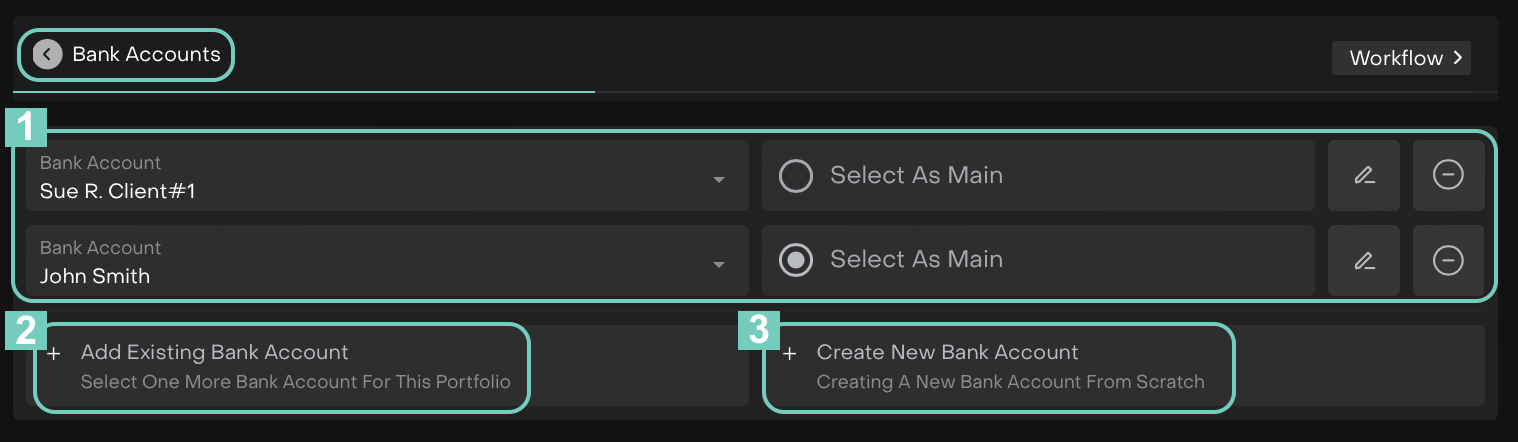Click the plus icon for Create New Bank Account
This screenshot has width=1518, height=442.
(789, 354)
